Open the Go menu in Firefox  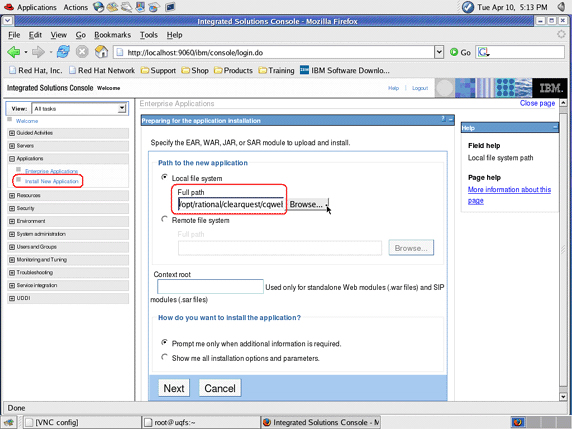pyautogui.click(x=81, y=35)
